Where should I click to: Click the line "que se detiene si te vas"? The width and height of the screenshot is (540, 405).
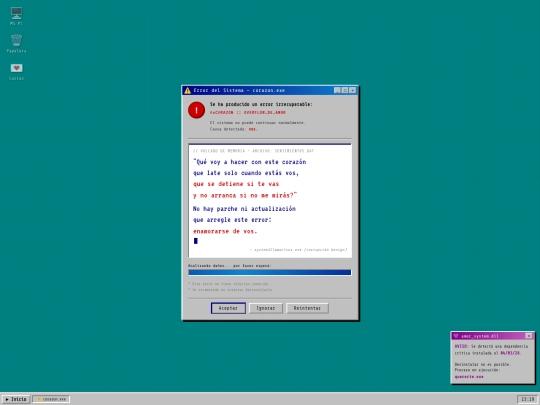(x=236, y=184)
